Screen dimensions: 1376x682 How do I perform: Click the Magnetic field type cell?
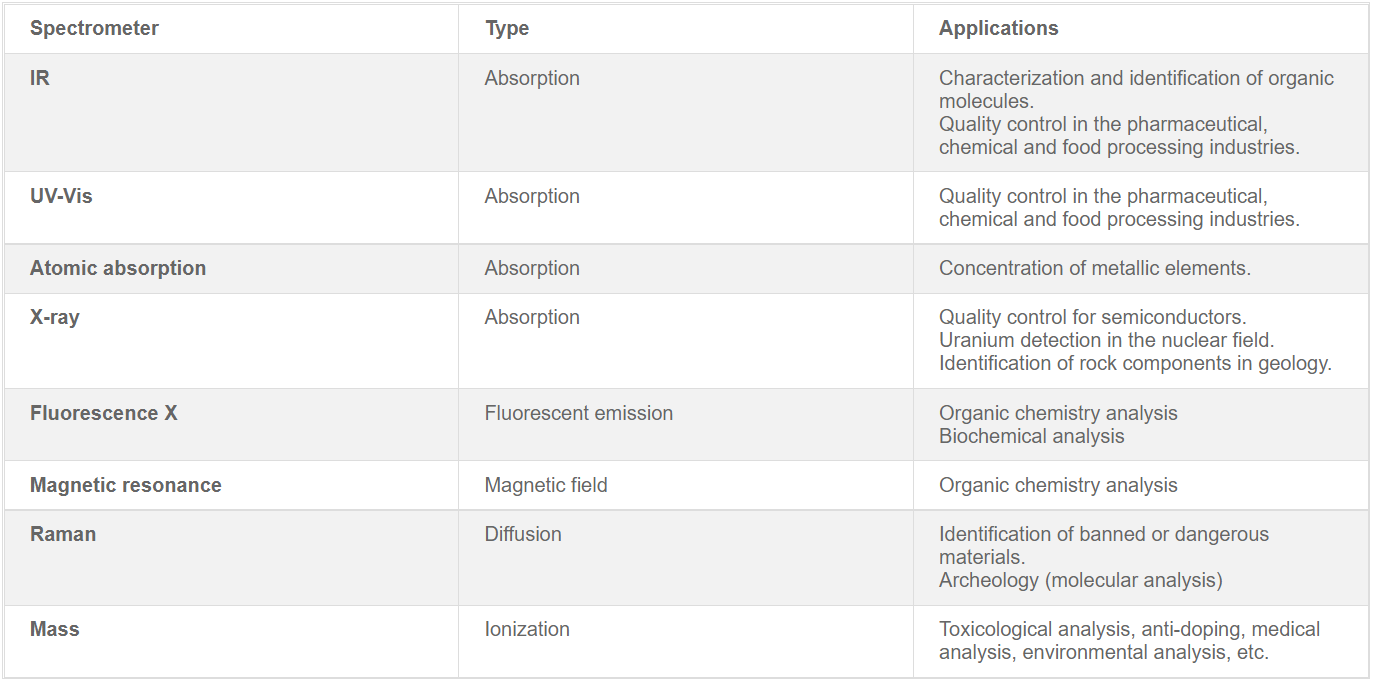click(546, 485)
